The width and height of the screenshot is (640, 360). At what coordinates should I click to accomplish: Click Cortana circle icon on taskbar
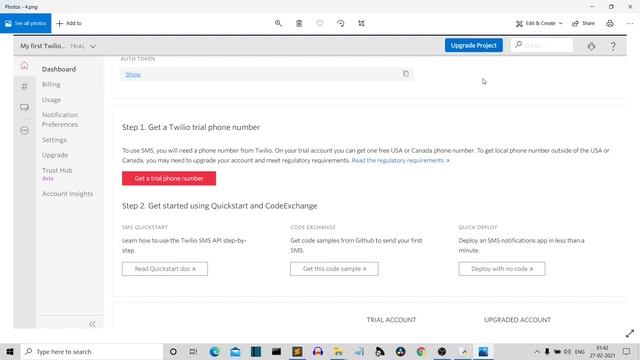[x=173, y=351]
